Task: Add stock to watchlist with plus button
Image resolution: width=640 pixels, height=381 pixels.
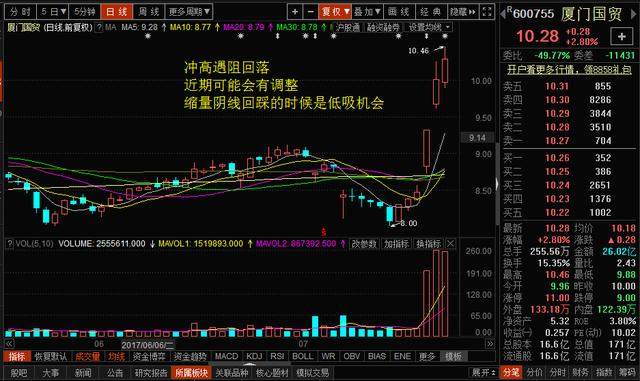Action: [621, 36]
